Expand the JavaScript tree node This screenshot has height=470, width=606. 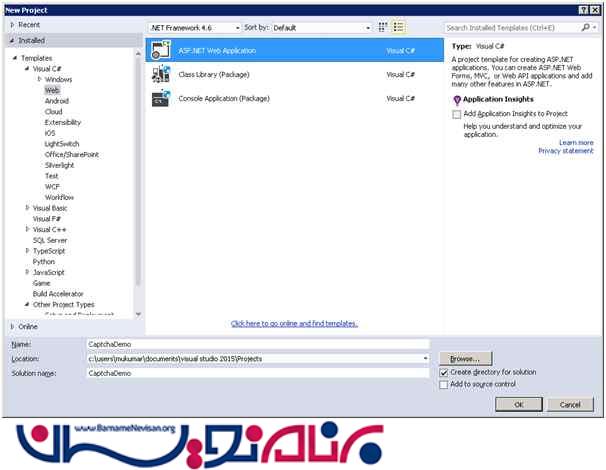click(27, 272)
